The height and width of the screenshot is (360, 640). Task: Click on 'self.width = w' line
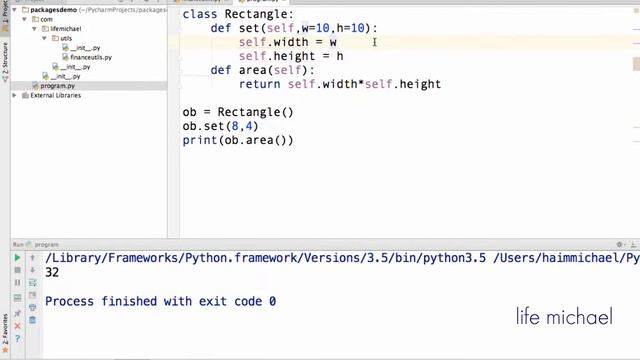click(x=288, y=42)
